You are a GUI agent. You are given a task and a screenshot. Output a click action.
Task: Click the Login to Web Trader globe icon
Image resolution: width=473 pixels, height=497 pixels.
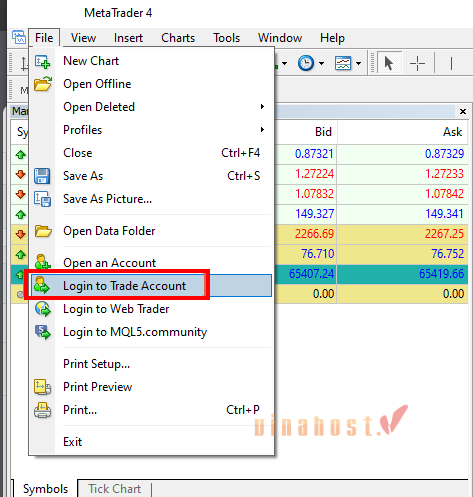point(43,309)
